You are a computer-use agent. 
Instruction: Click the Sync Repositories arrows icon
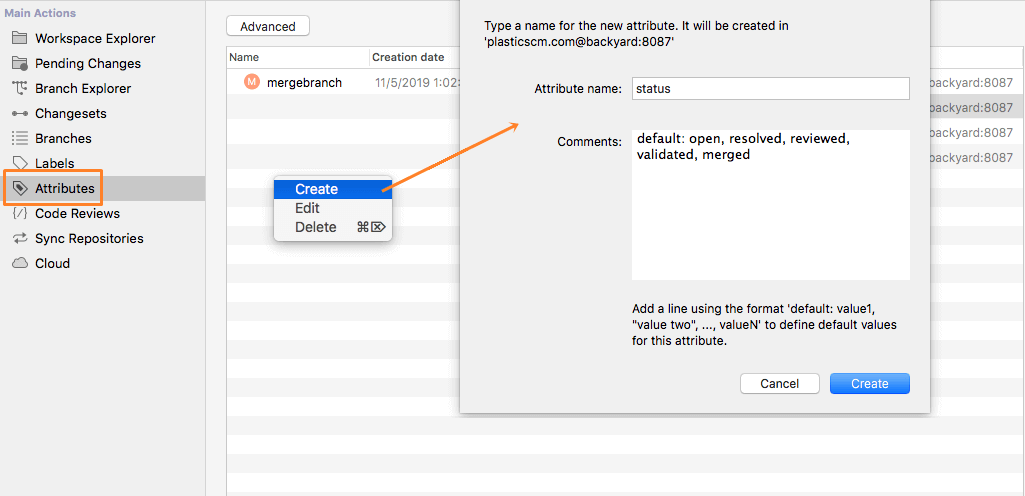[x=20, y=239]
